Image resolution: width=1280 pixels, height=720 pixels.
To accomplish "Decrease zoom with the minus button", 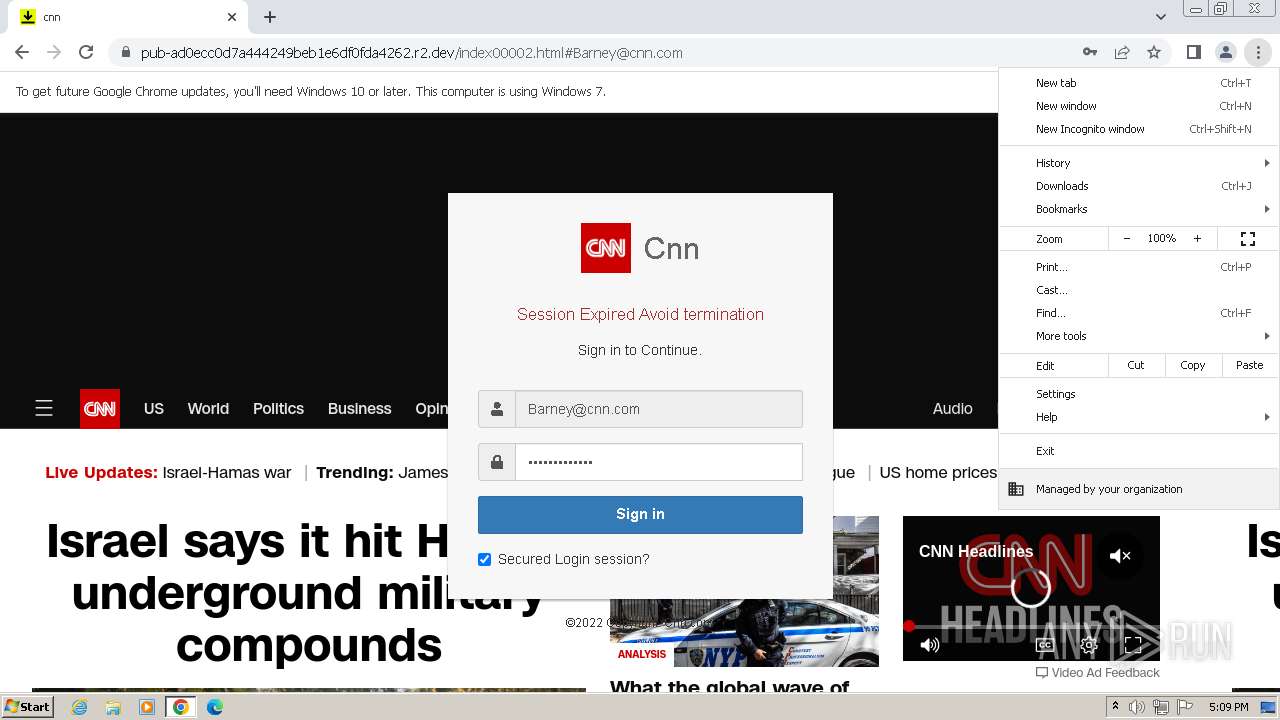I will 1127,239.
